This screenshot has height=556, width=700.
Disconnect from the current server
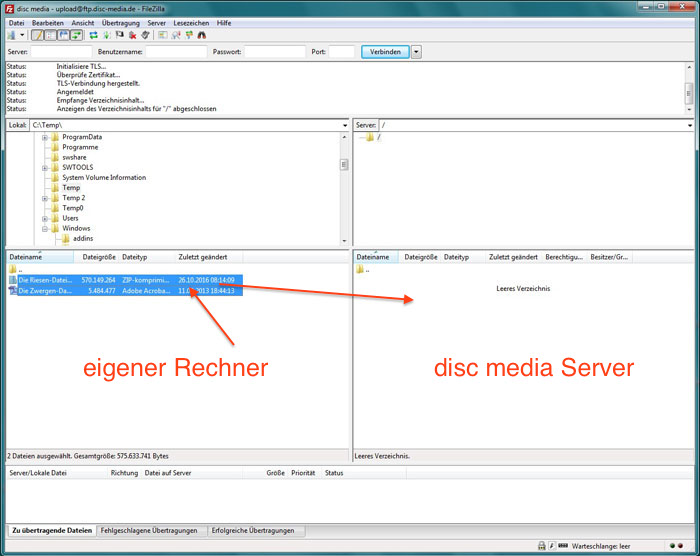pos(133,35)
